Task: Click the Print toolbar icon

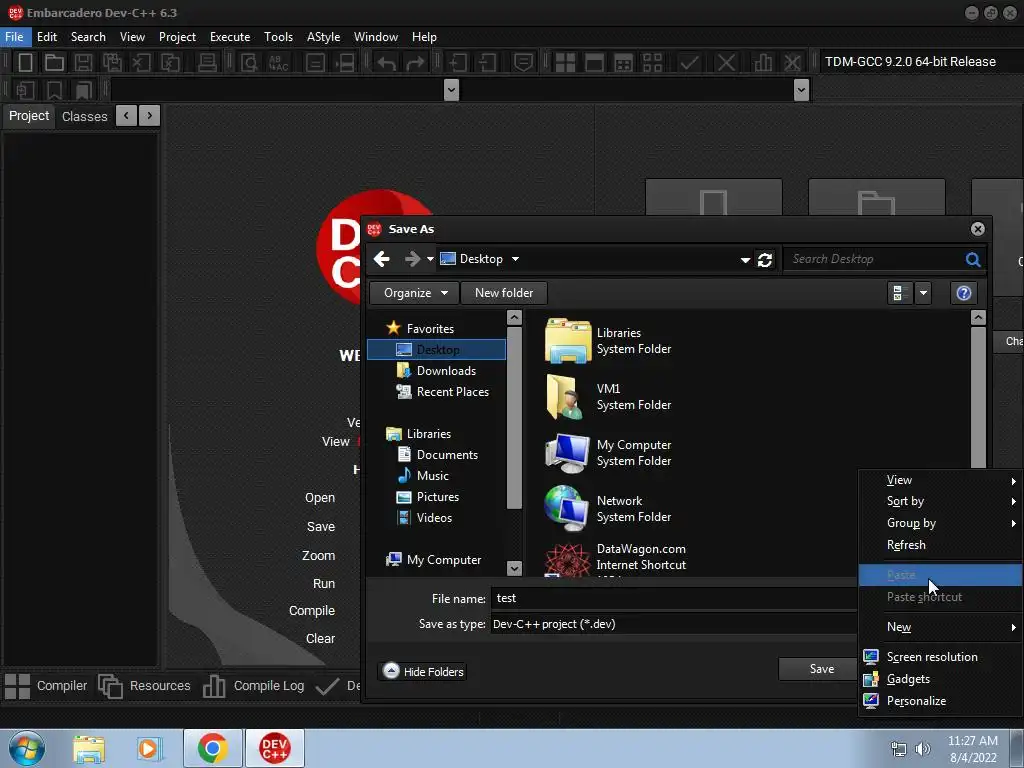Action: pyautogui.click(x=207, y=63)
